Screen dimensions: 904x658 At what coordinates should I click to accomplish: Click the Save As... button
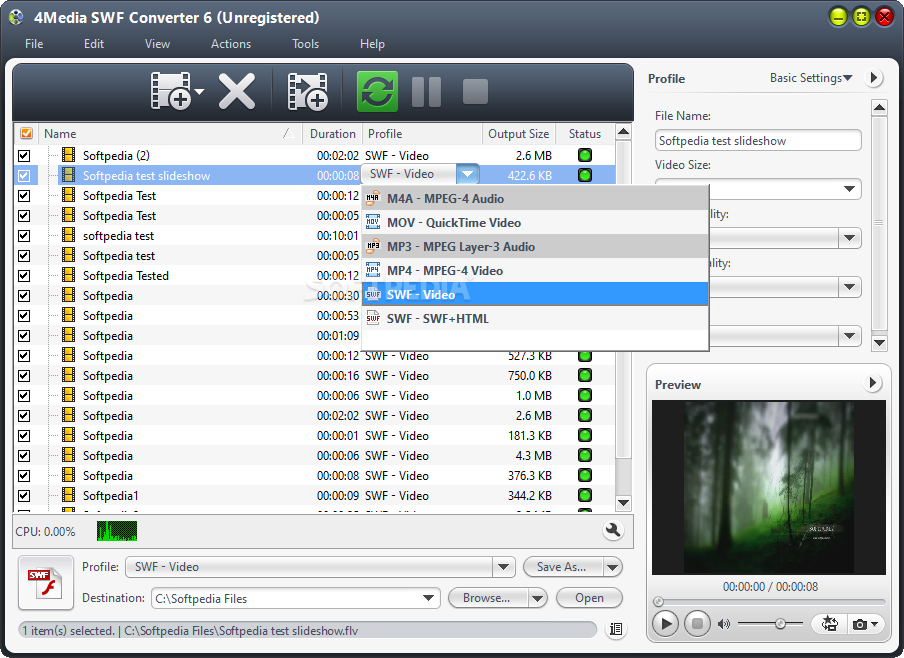pos(562,567)
